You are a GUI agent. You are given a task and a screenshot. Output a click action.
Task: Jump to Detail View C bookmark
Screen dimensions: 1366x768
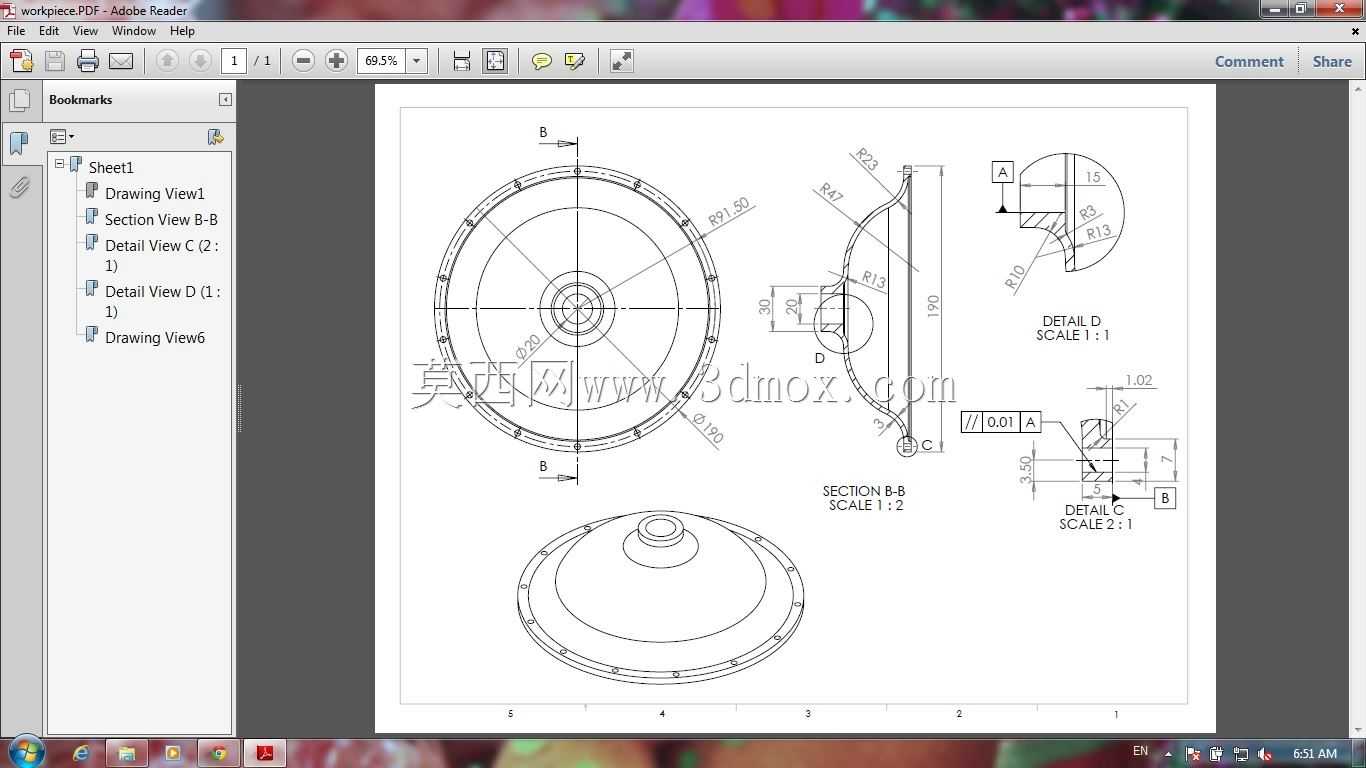(x=161, y=255)
